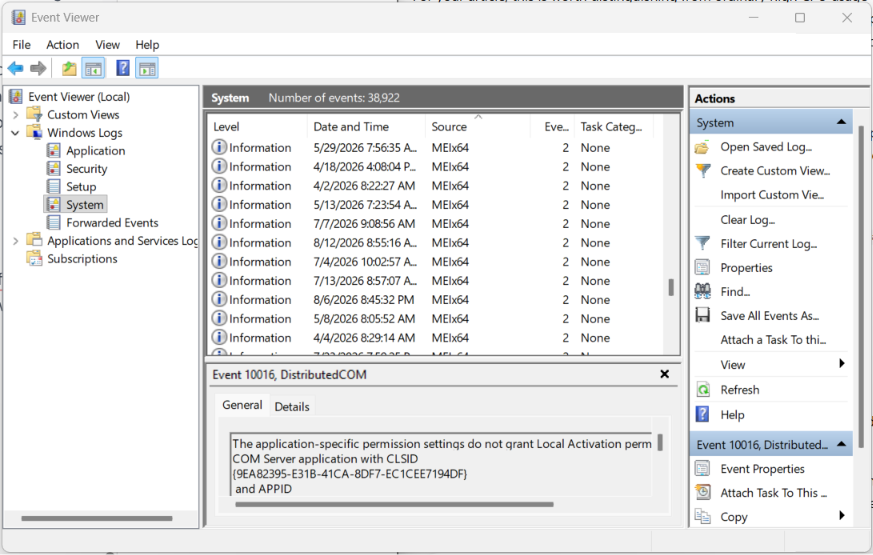Viewport: 873px width, 555px height.
Task: Select the 4/2/2026 8:22:27 AM event
Action: click(x=435, y=185)
